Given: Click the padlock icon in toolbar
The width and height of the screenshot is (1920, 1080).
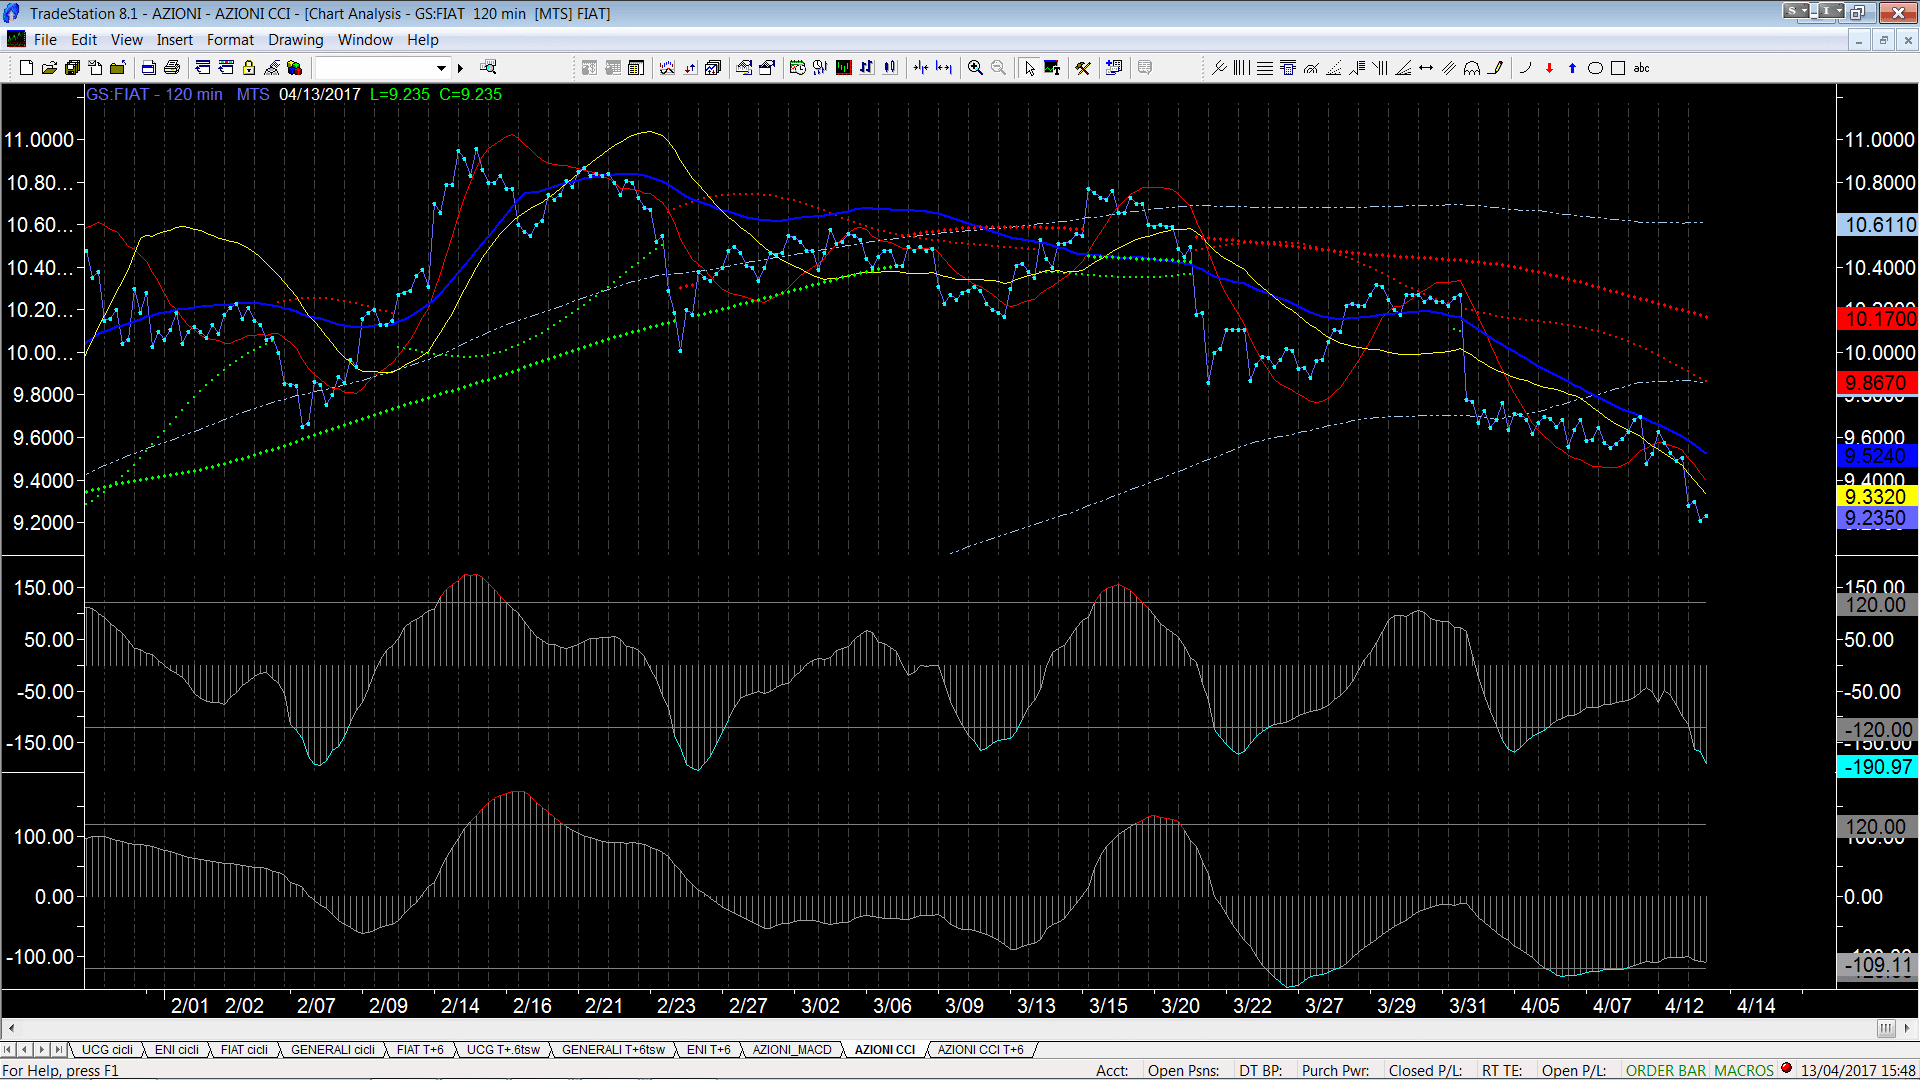Looking at the screenshot, I should coord(249,68).
